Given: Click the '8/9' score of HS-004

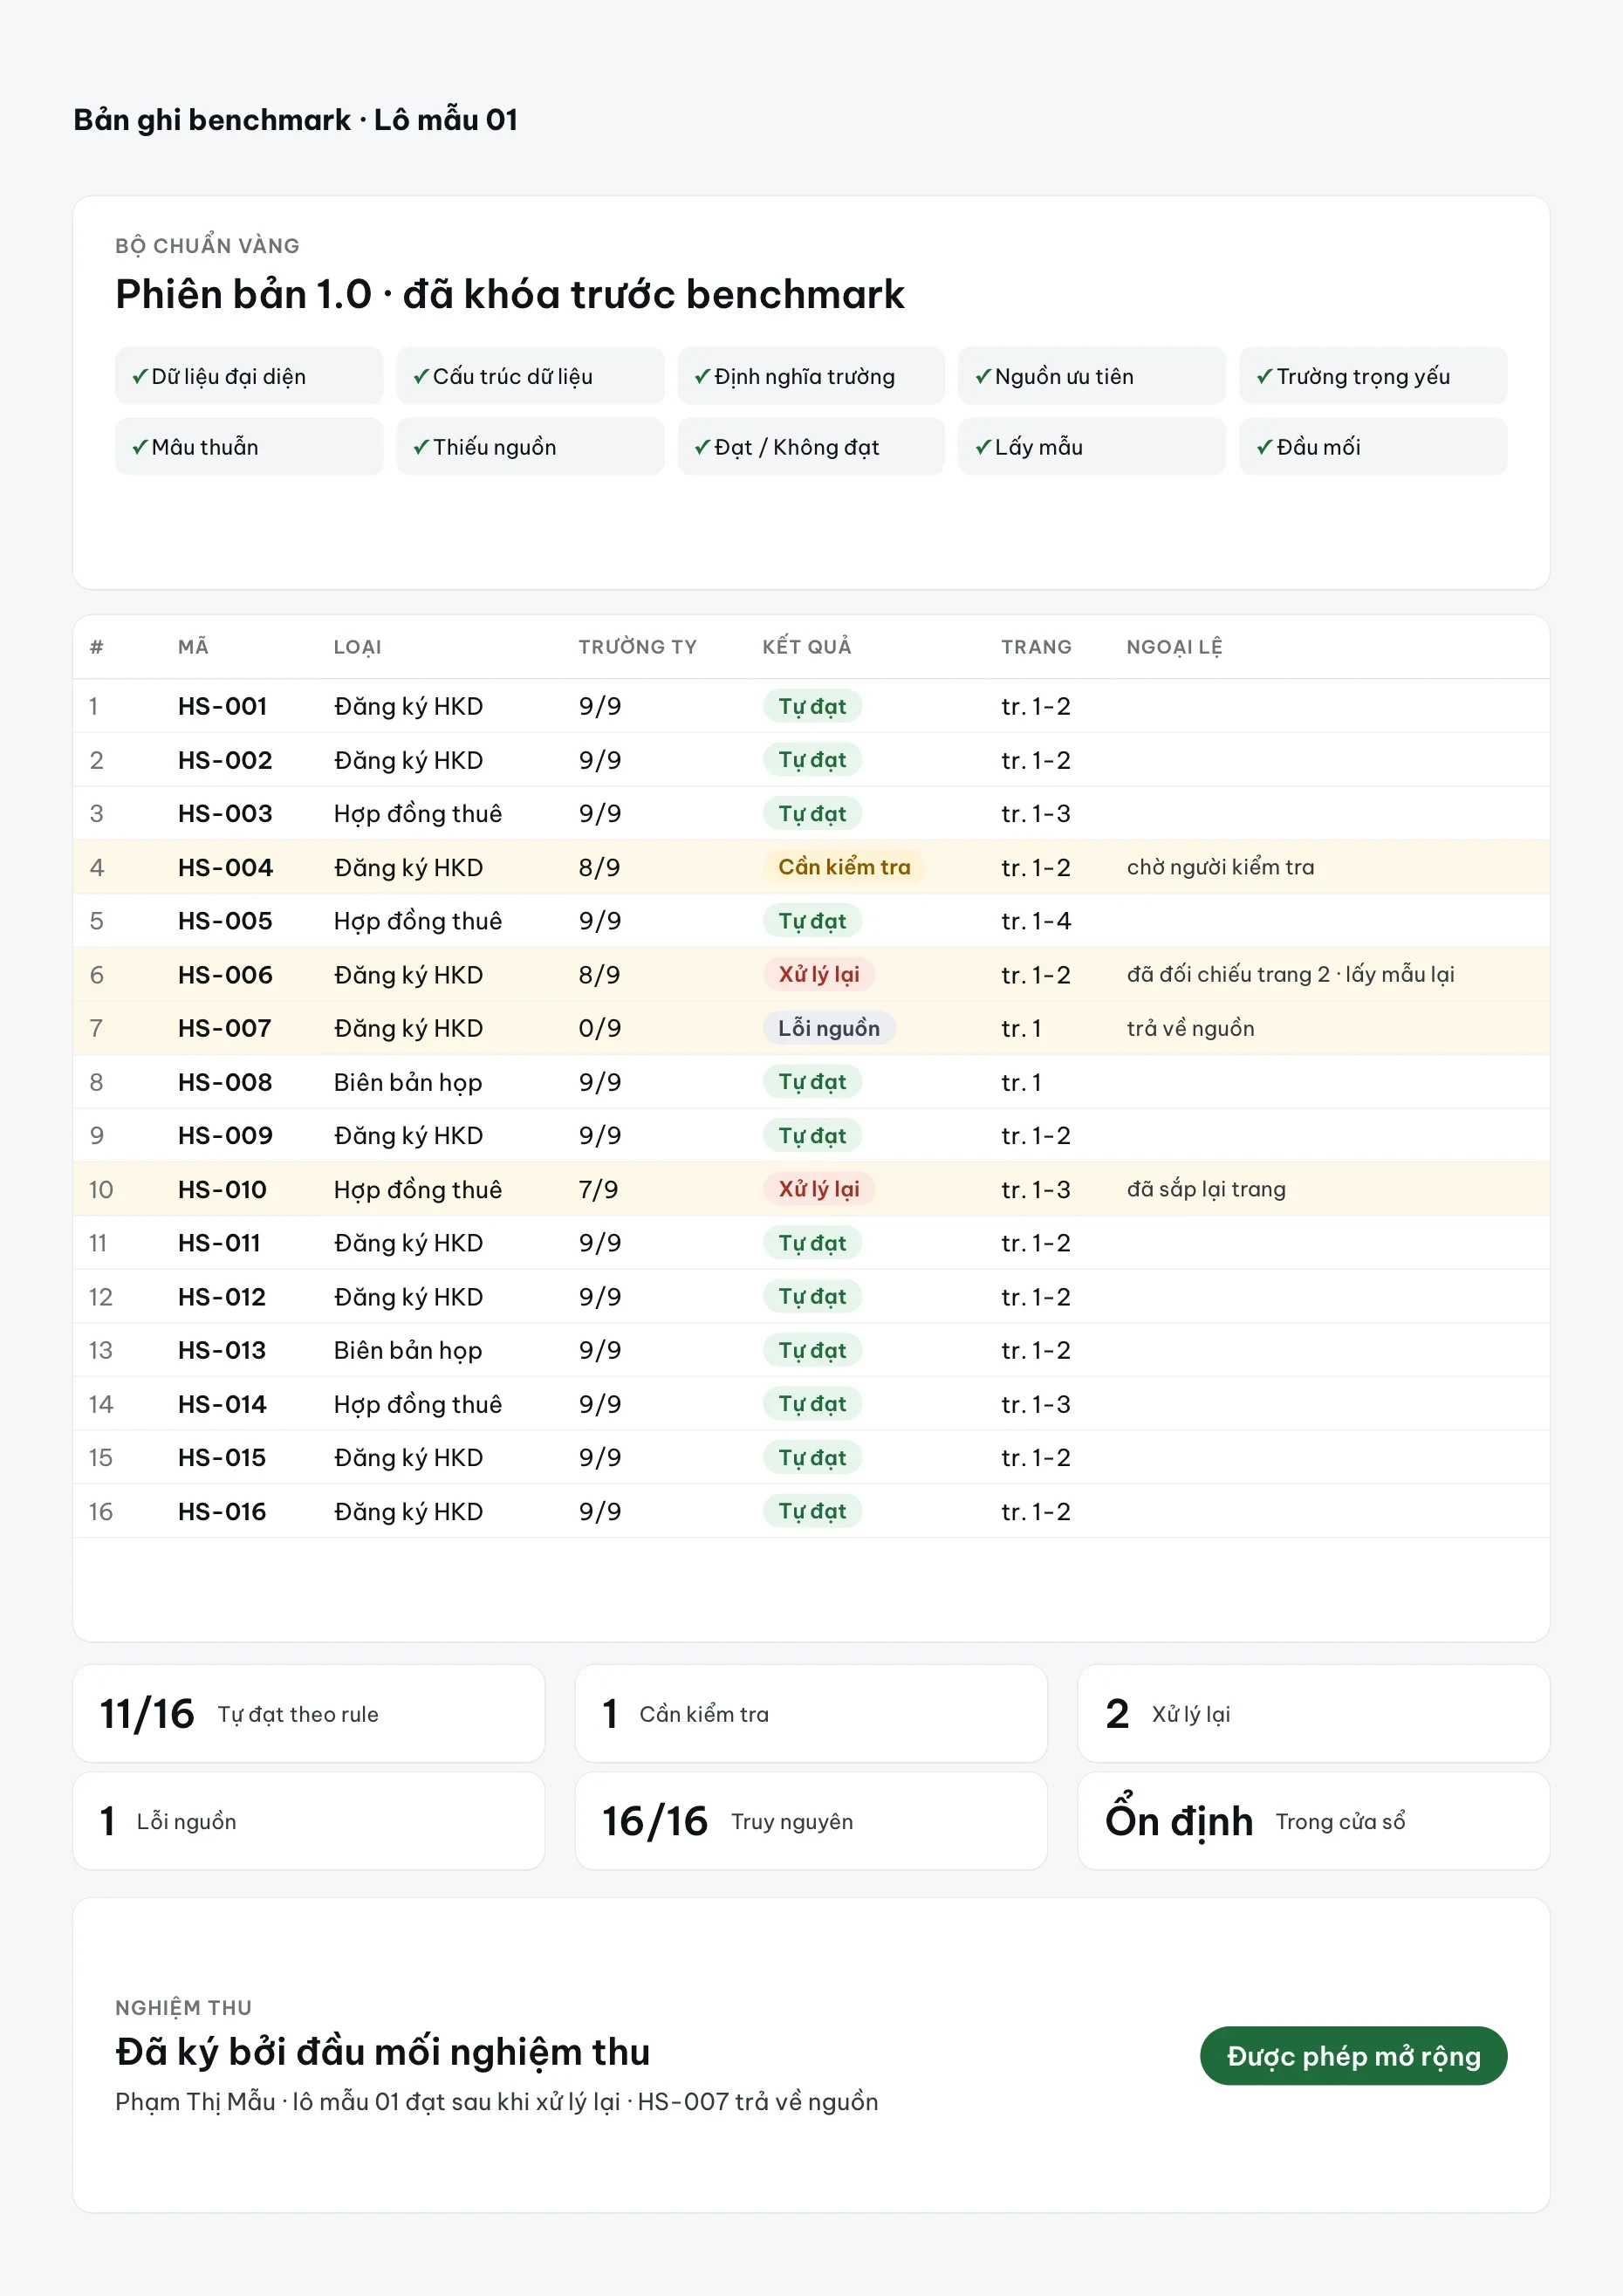Looking at the screenshot, I should pos(599,867).
